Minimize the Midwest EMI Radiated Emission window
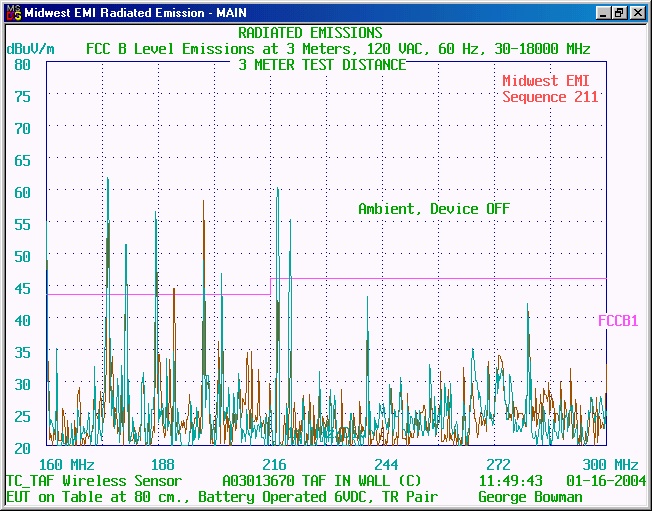 (603, 13)
